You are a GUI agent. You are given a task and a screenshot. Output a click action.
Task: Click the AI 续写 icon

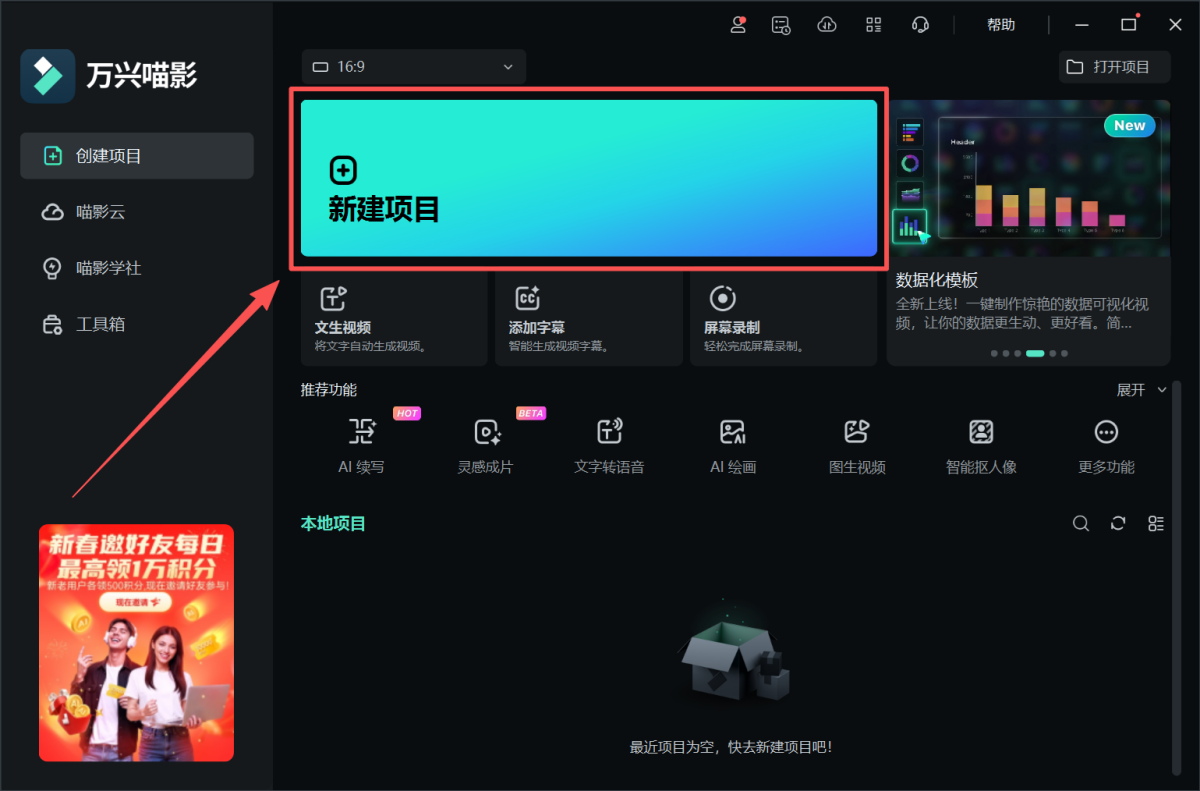point(361,432)
